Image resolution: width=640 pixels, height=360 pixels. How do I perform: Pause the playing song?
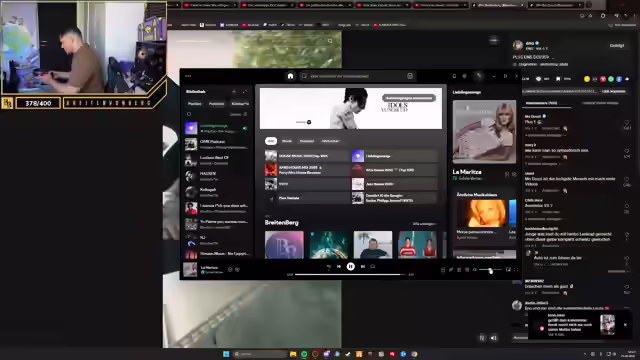click(351, 267)
